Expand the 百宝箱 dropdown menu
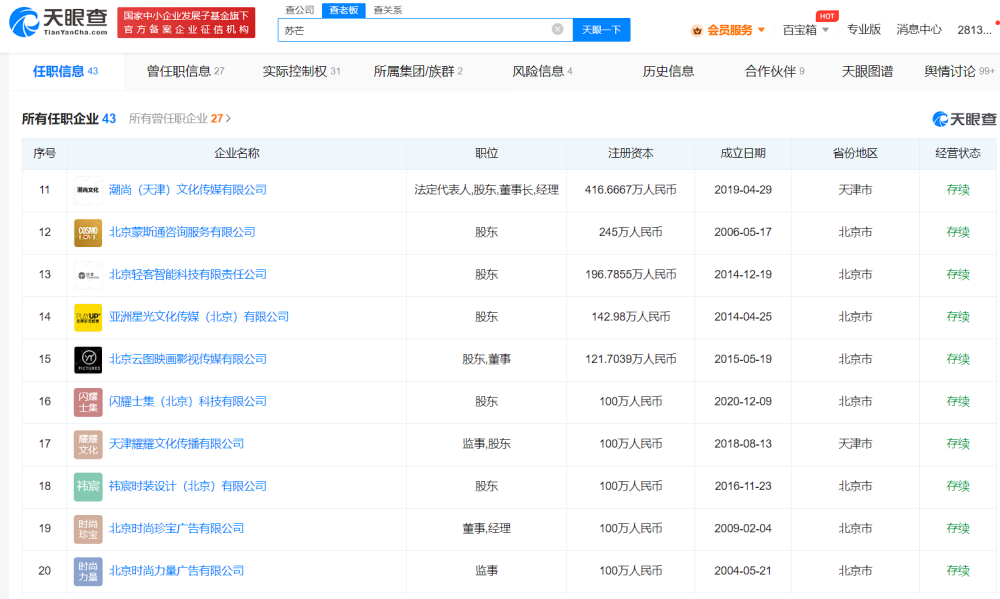Viewport: 1000px width, 599px height. (x=826, y=30)
